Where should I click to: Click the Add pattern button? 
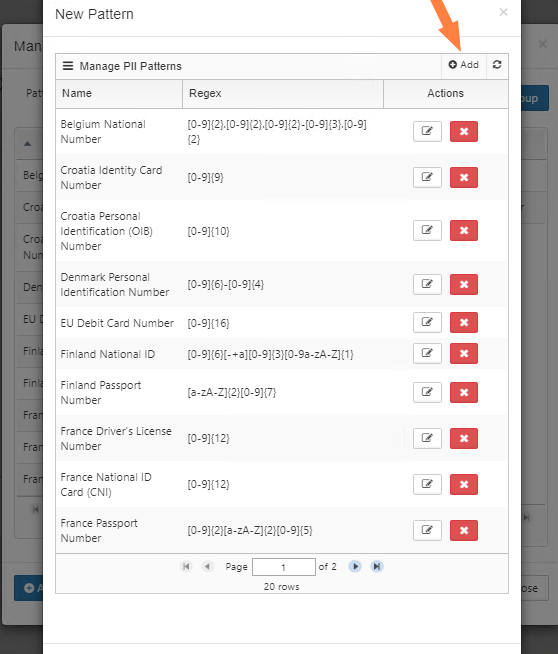[463, 65]
